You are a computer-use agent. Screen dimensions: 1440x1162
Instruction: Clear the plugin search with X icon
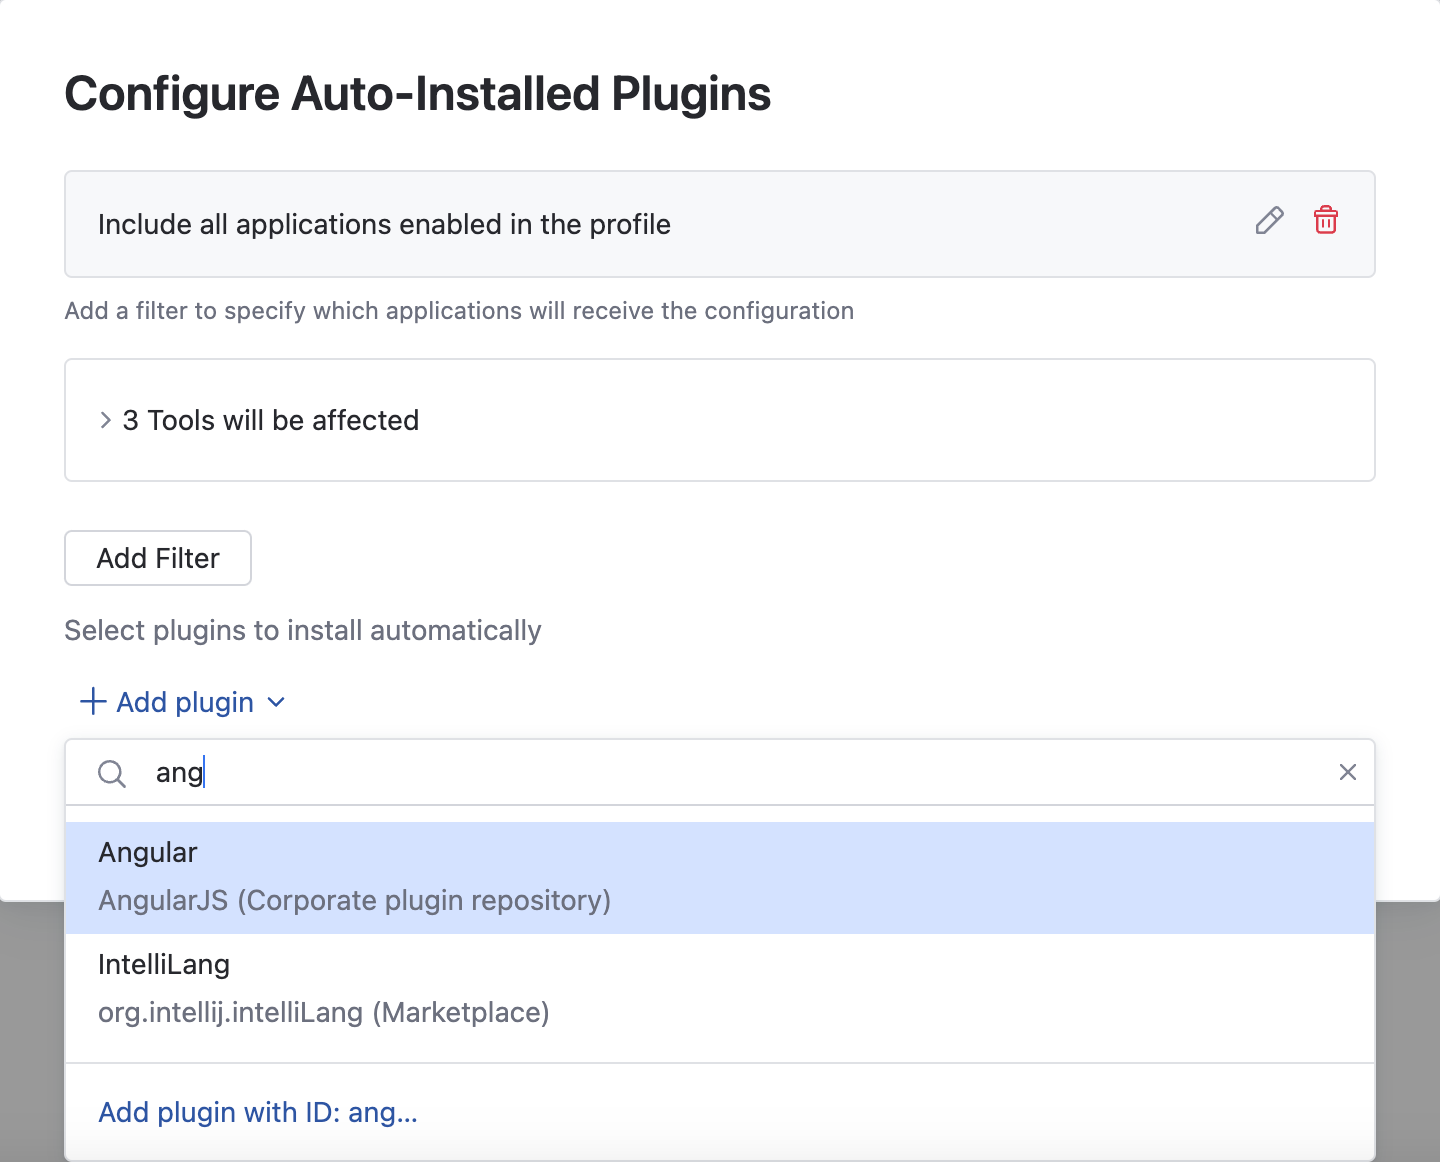tap(1348, 772)
